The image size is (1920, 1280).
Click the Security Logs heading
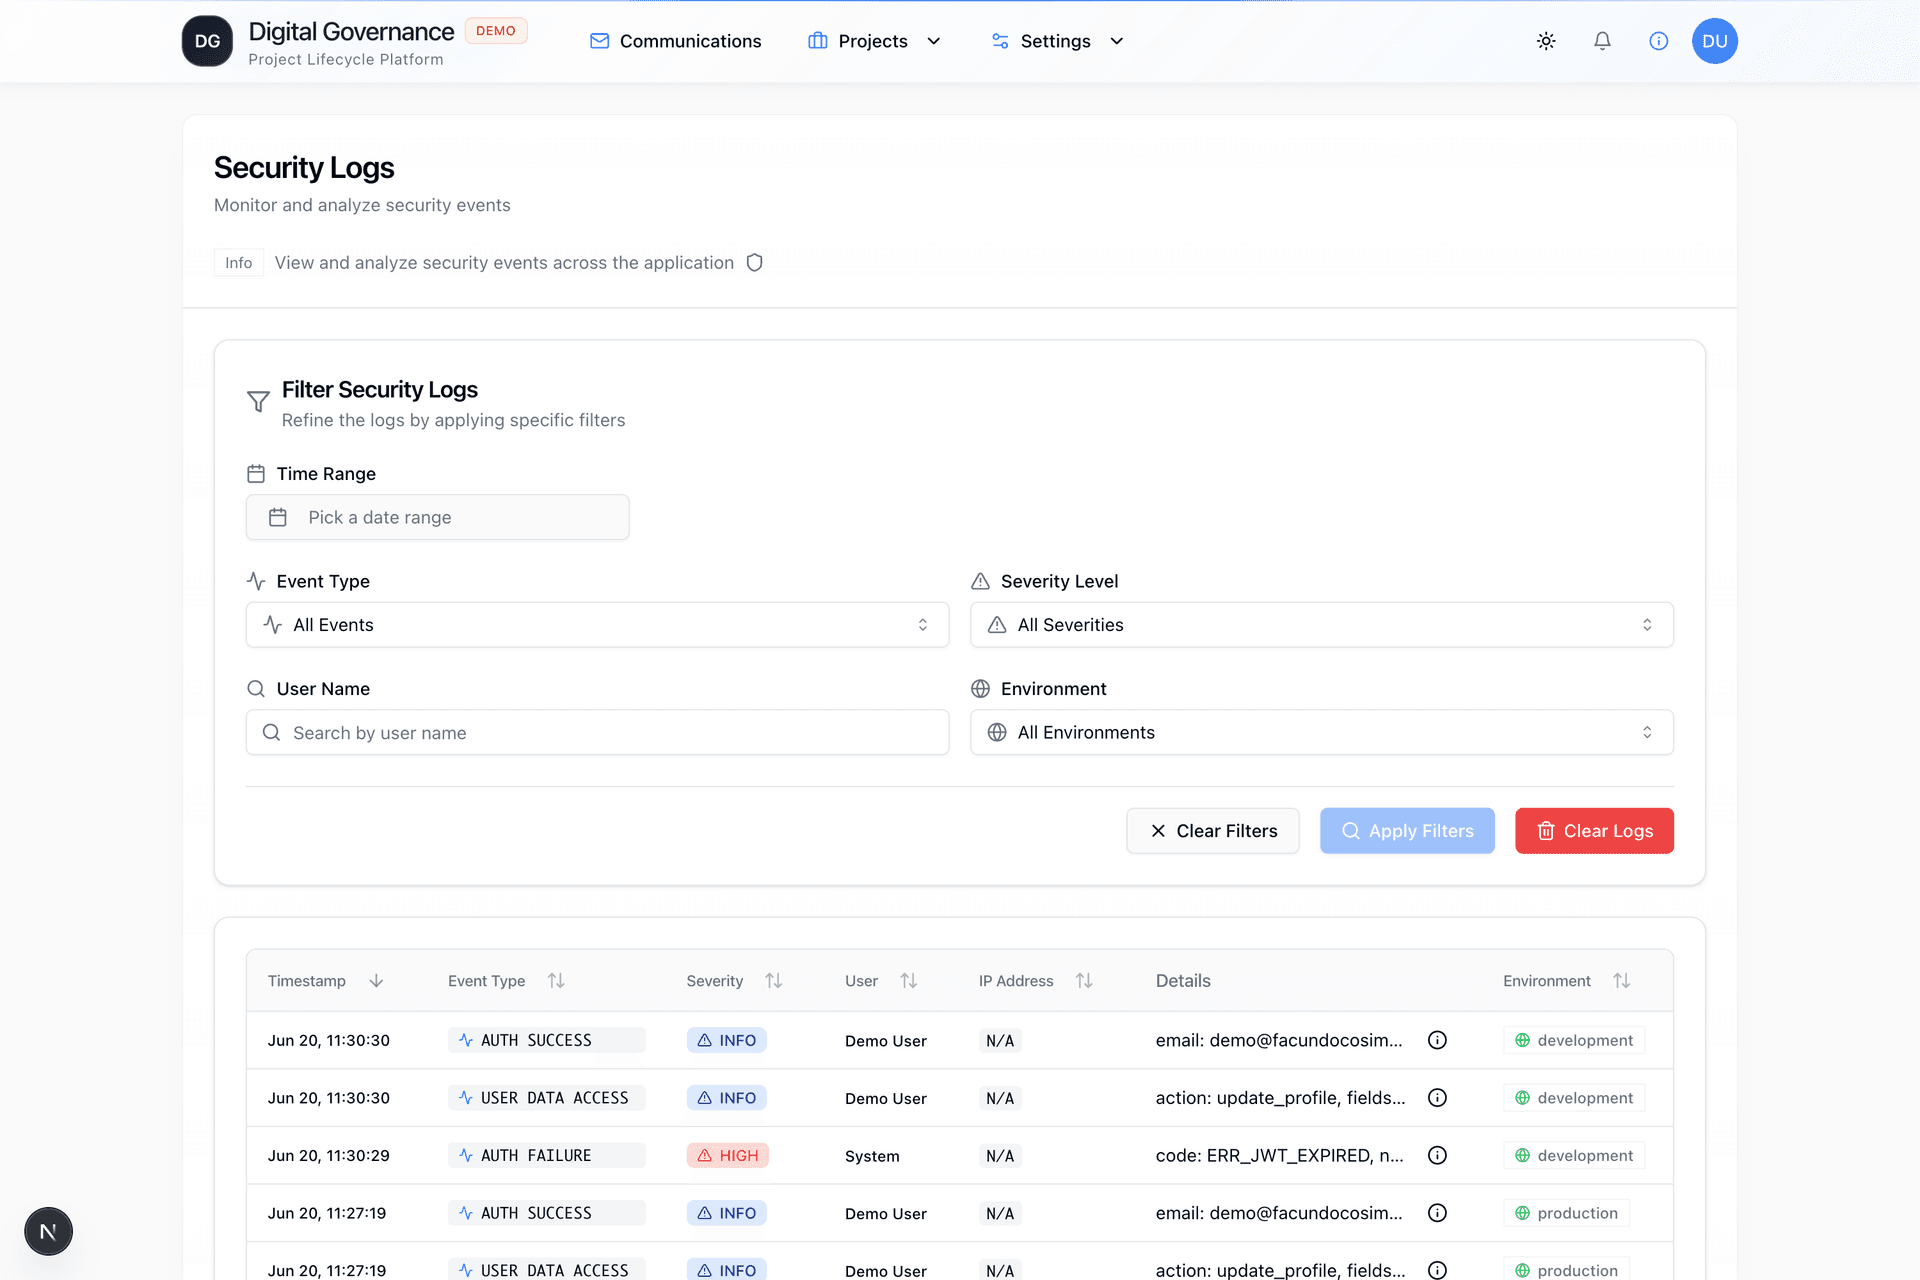point(304,168)
